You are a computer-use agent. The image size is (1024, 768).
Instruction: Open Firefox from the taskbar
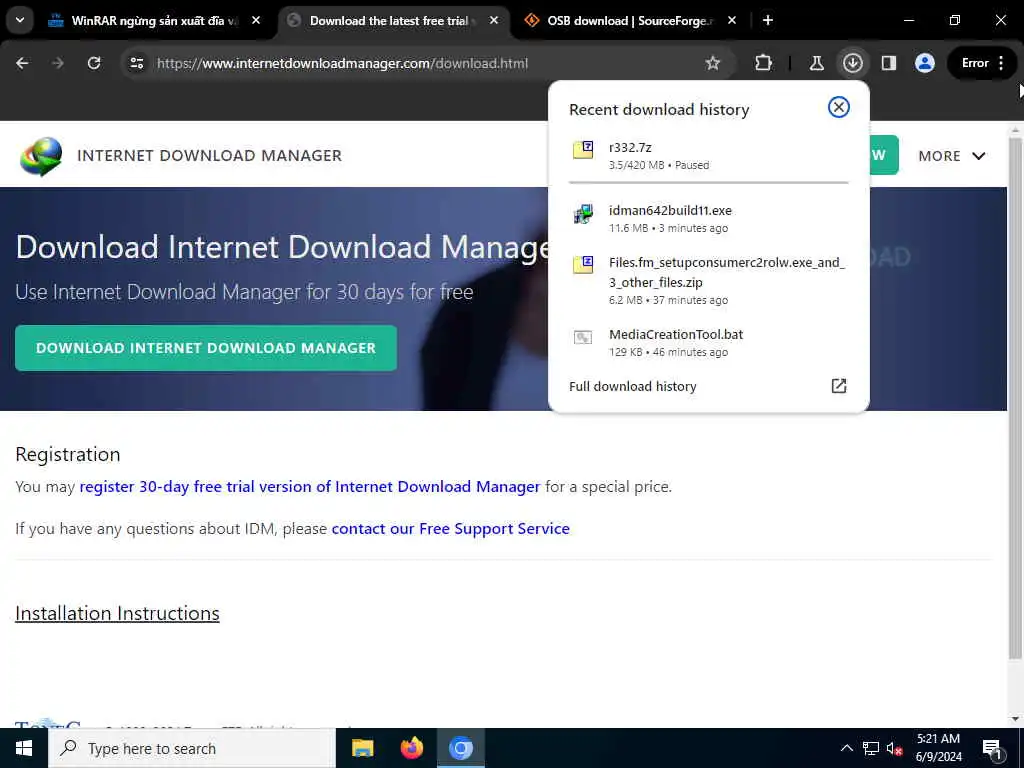click(411, 748)
